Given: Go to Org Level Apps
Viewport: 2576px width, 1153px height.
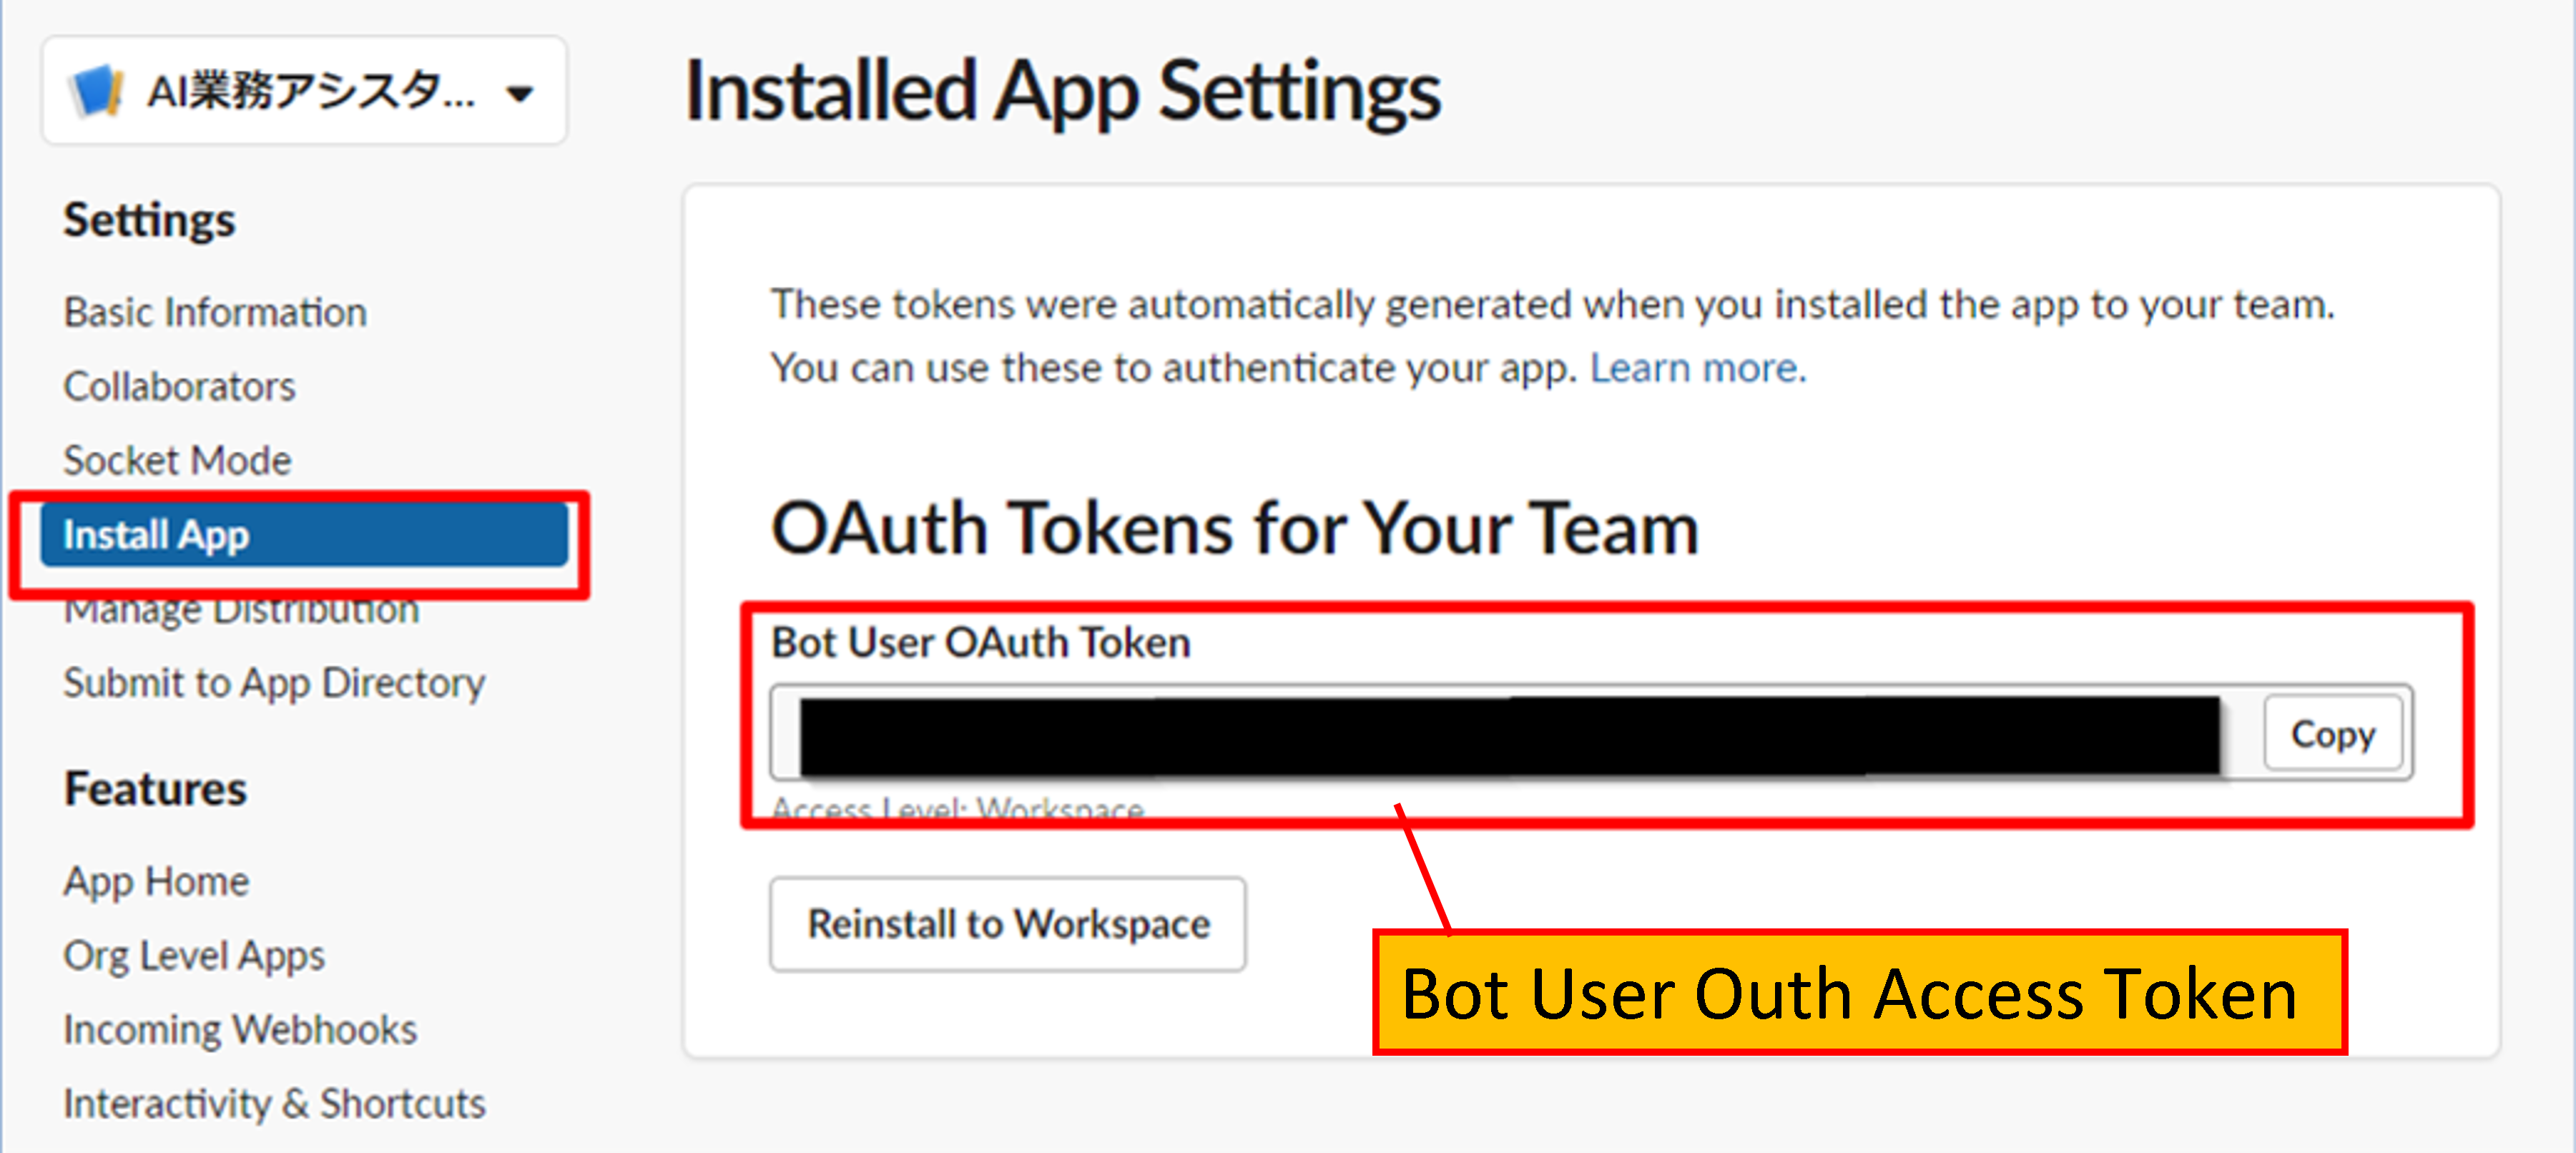Looking at the screenshot, I should [194, 955].
